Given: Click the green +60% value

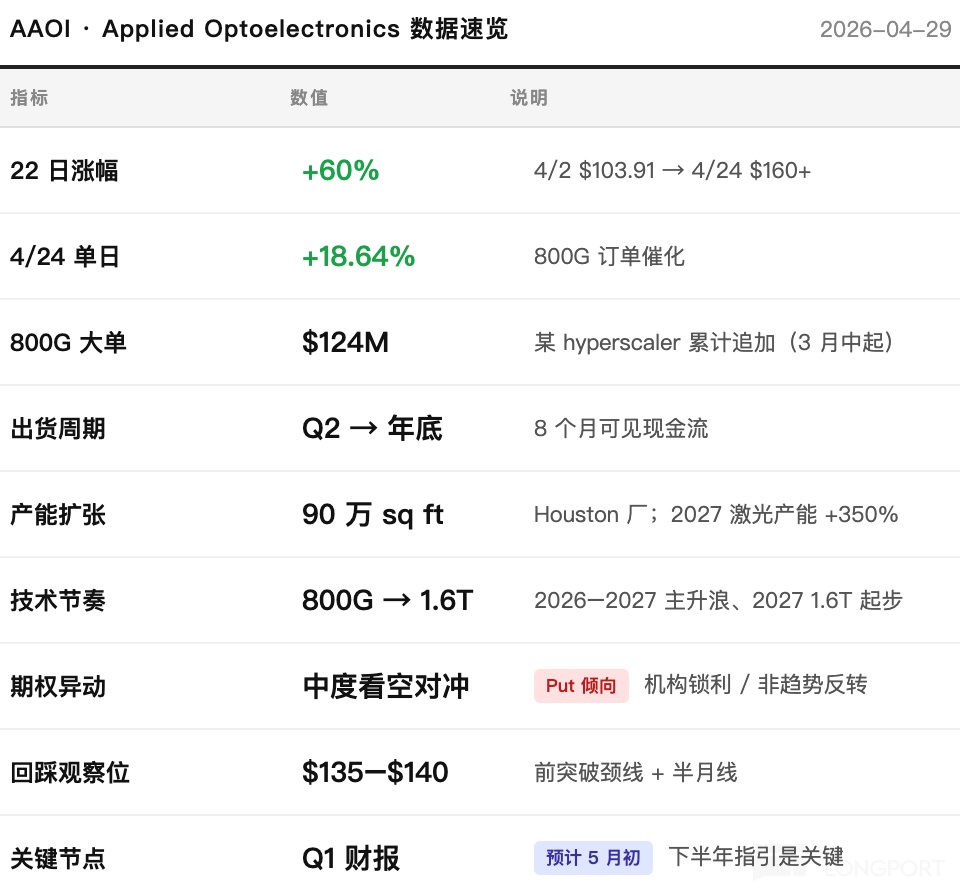Looking at the screenshot, I should pyautogui.click(x=340, y=170).
